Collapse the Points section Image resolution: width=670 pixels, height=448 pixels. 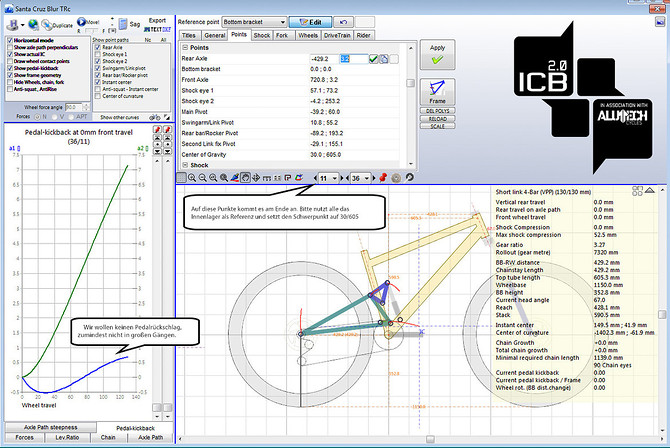click(185, 47)
